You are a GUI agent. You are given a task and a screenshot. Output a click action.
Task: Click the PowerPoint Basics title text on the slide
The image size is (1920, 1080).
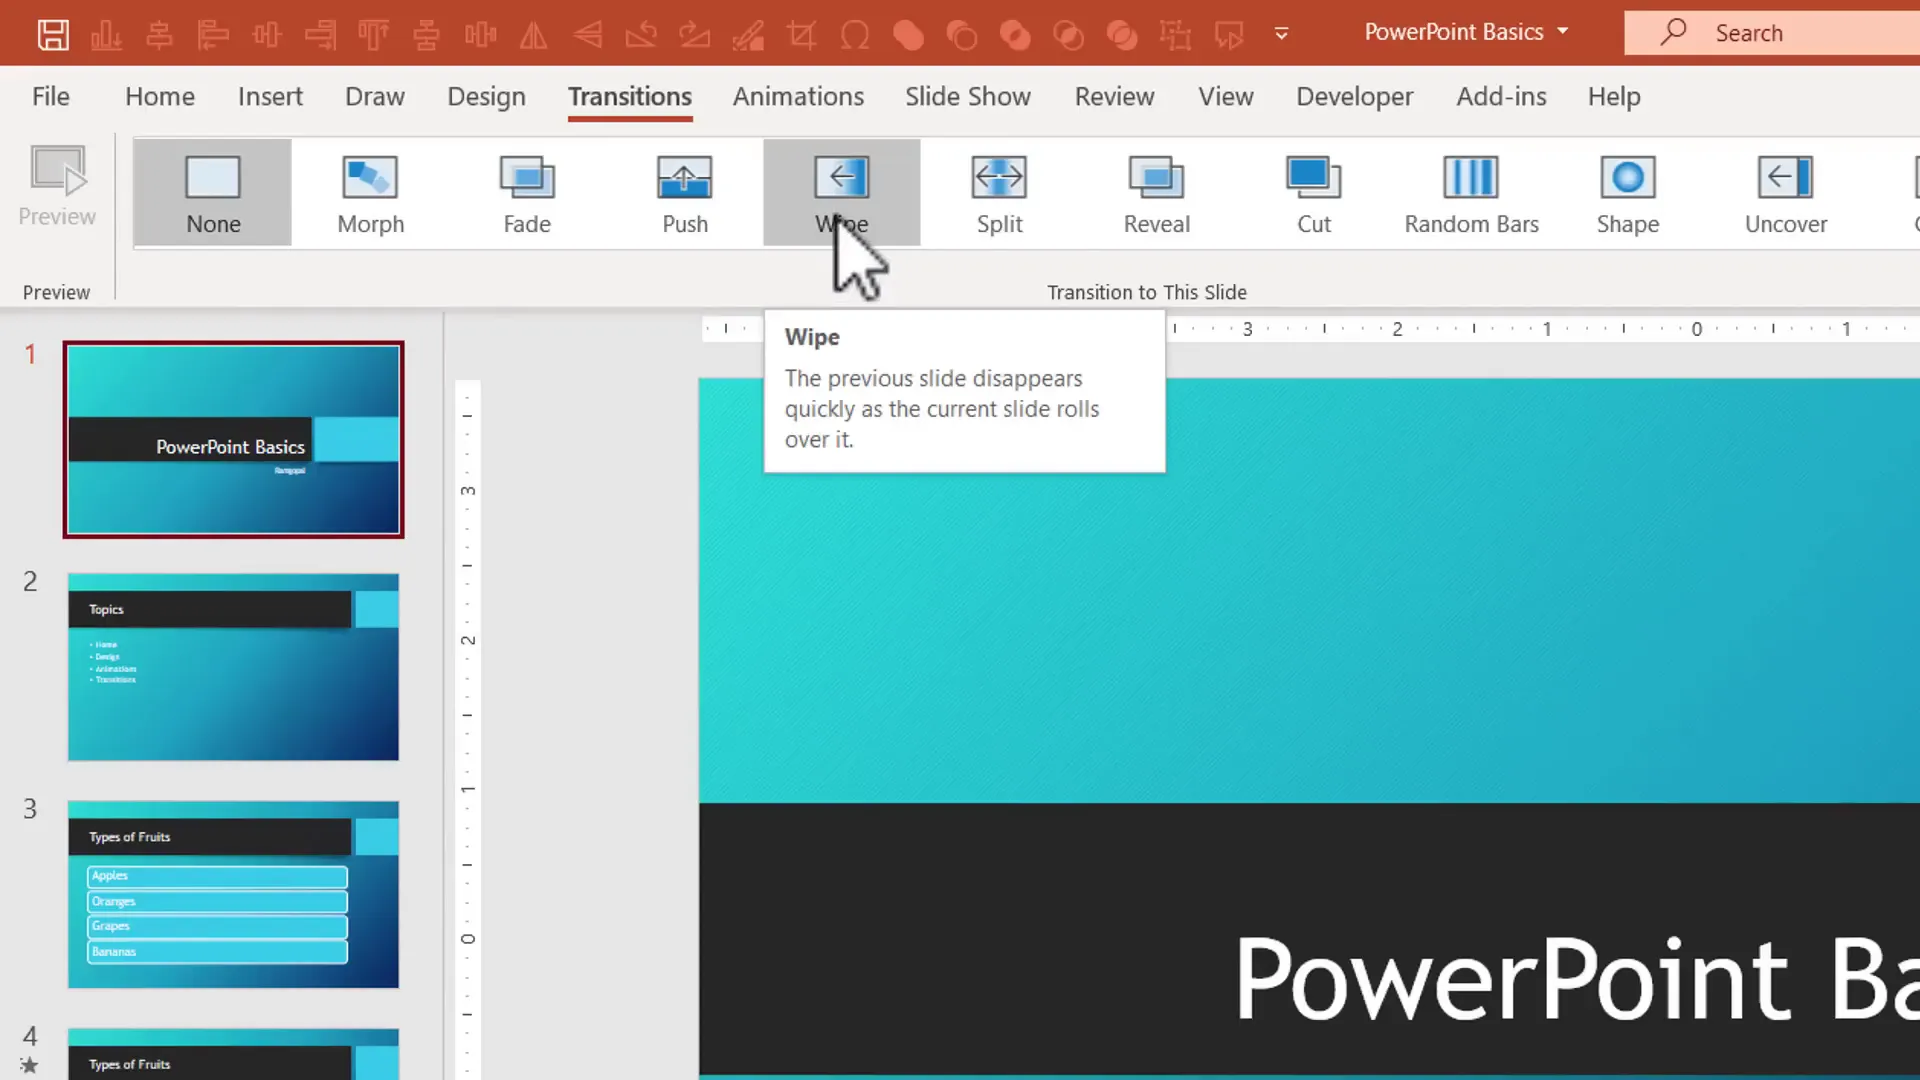(x=1577, y=978)
